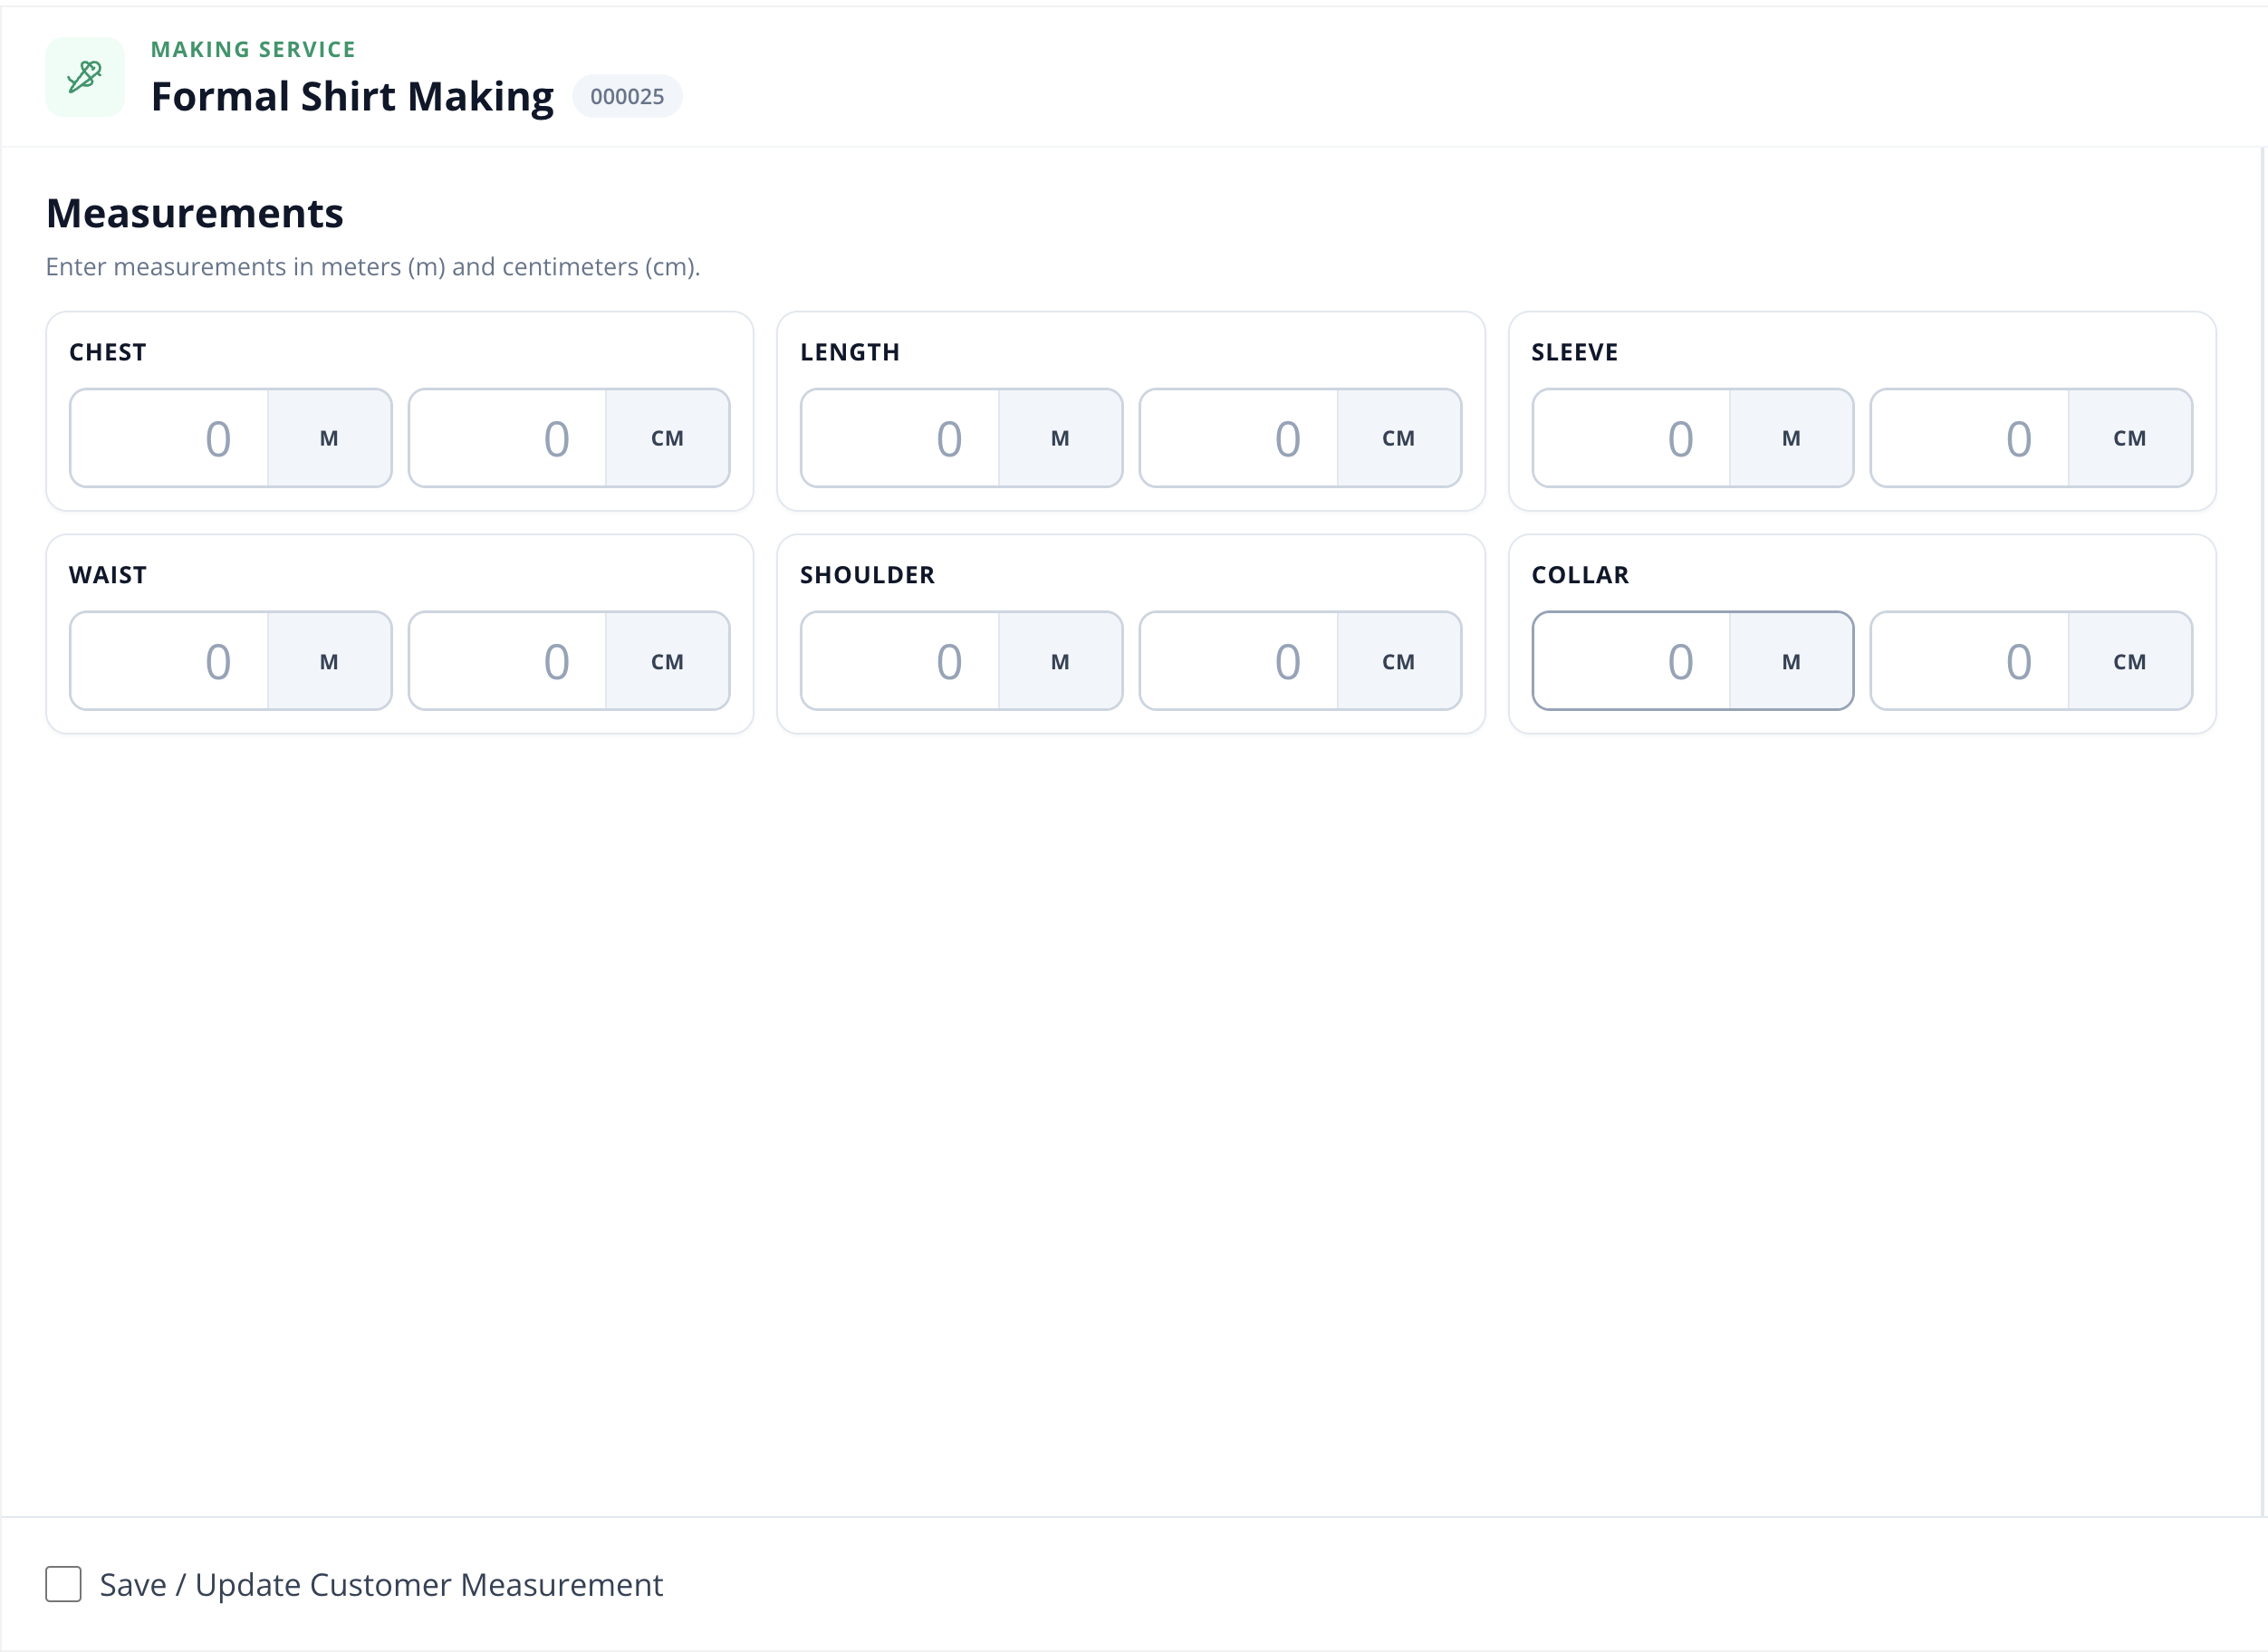
Task: Activate the Waist meters input
Action: coord(169,661)
